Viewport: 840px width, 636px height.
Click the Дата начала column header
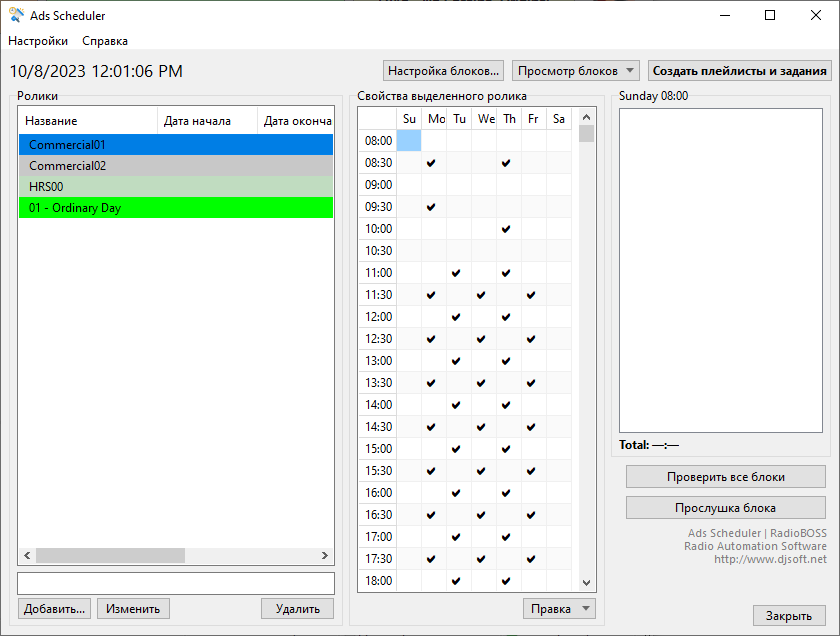[207, 121]
